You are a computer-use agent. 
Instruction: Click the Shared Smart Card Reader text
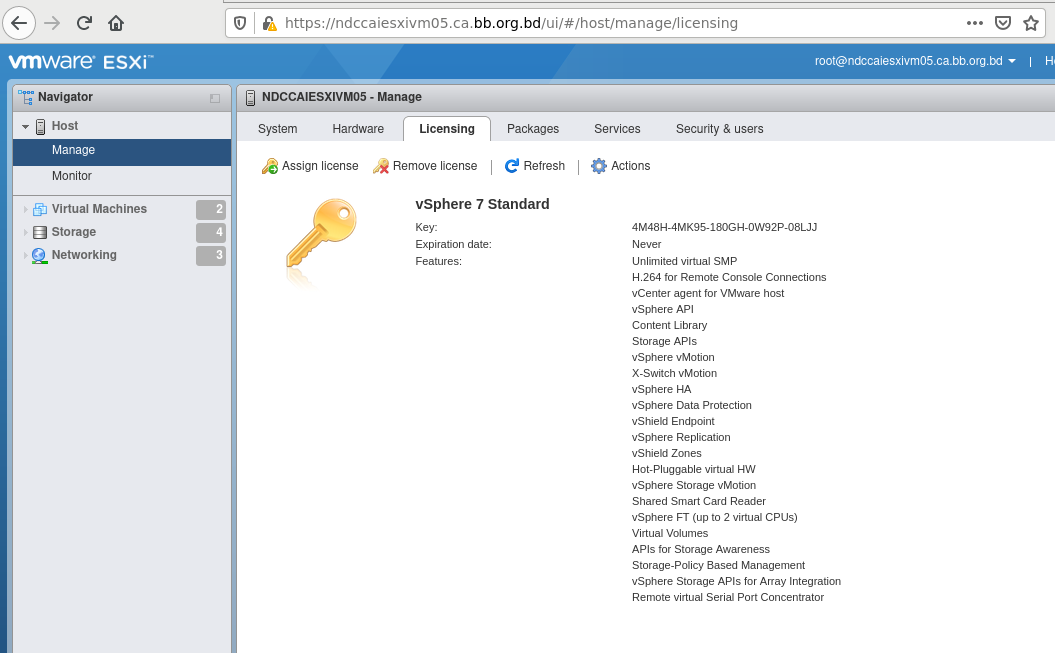[x=698, y=501]
